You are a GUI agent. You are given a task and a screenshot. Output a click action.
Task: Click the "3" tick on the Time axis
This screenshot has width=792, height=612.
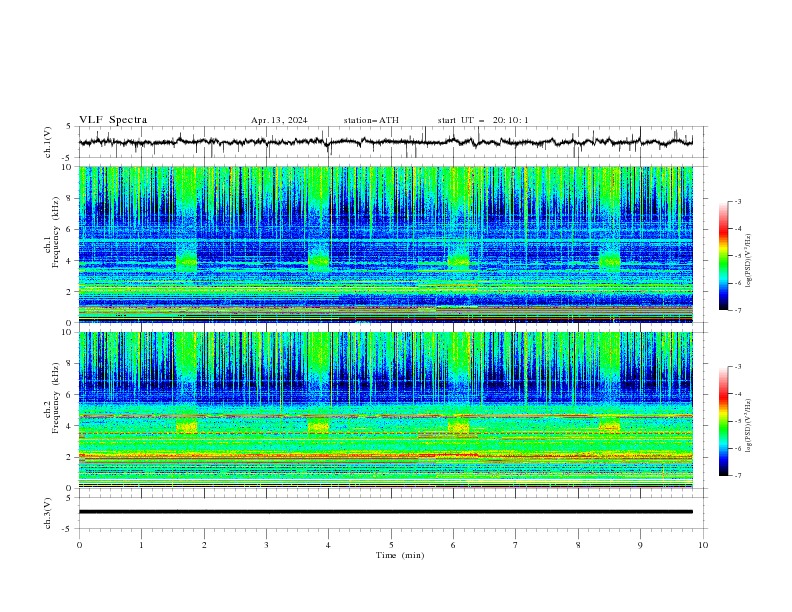click(x=266, y=545)
